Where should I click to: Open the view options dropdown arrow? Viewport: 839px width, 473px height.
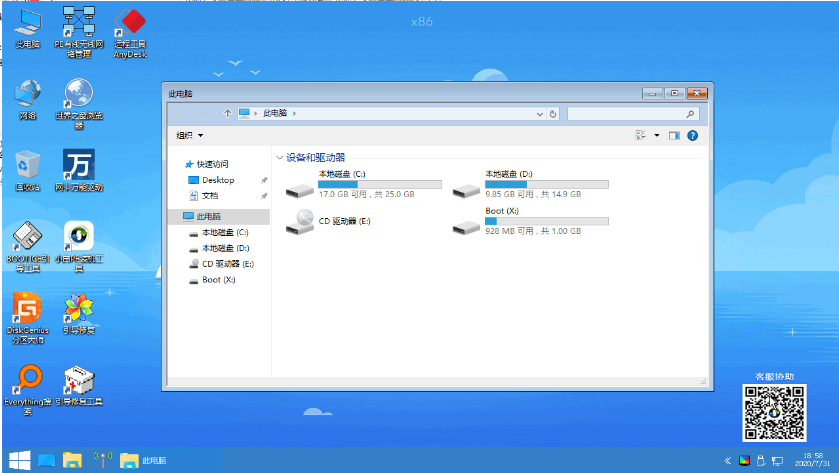point(657,135)
